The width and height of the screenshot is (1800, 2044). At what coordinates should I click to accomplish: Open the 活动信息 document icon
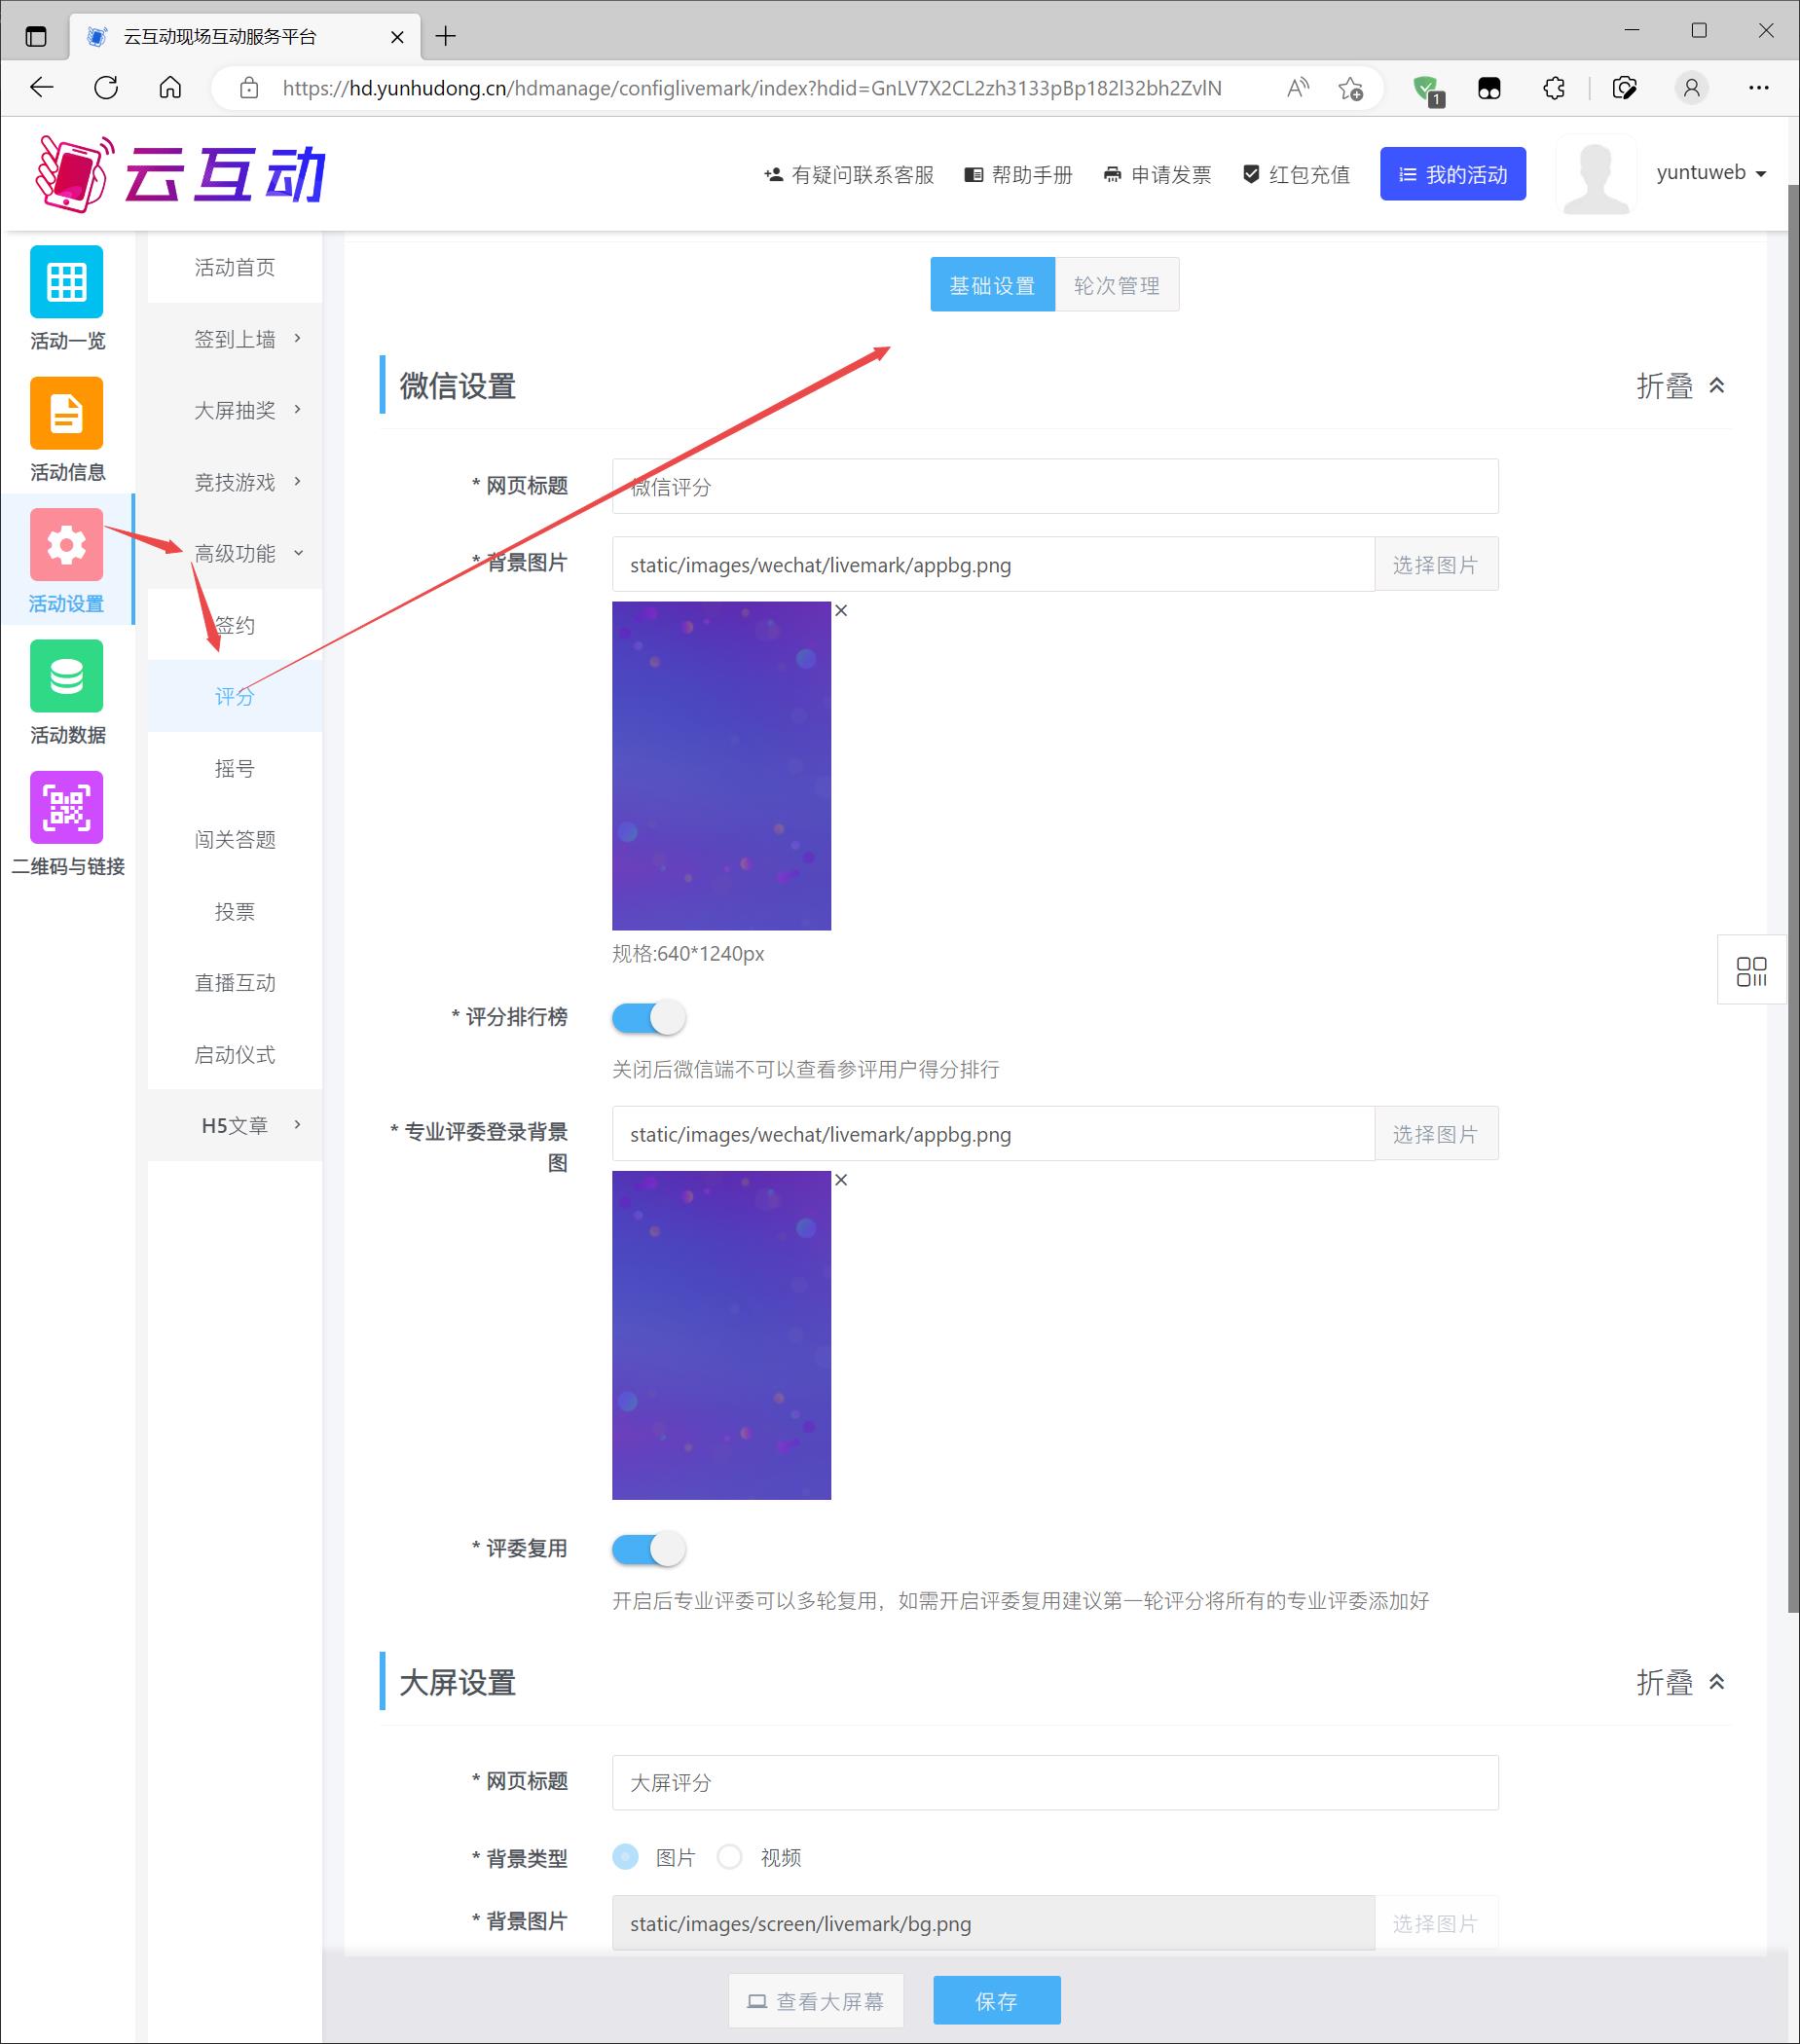coord(66,413)
